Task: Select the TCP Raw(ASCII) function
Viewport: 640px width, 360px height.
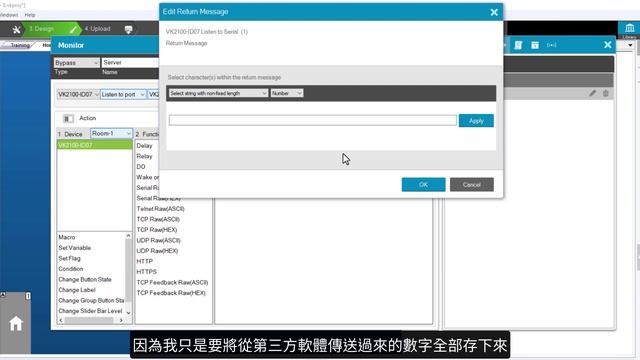Action: (x=158, y=220)
